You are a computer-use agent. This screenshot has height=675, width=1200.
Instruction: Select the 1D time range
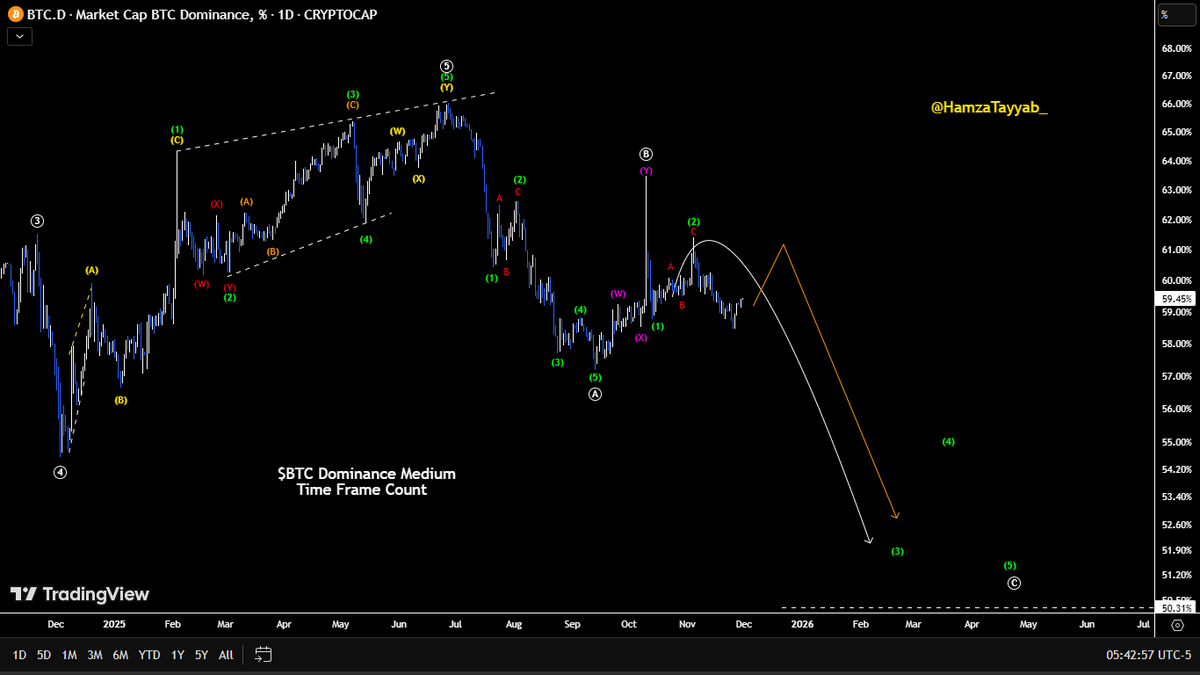click(x=19, y=655)
